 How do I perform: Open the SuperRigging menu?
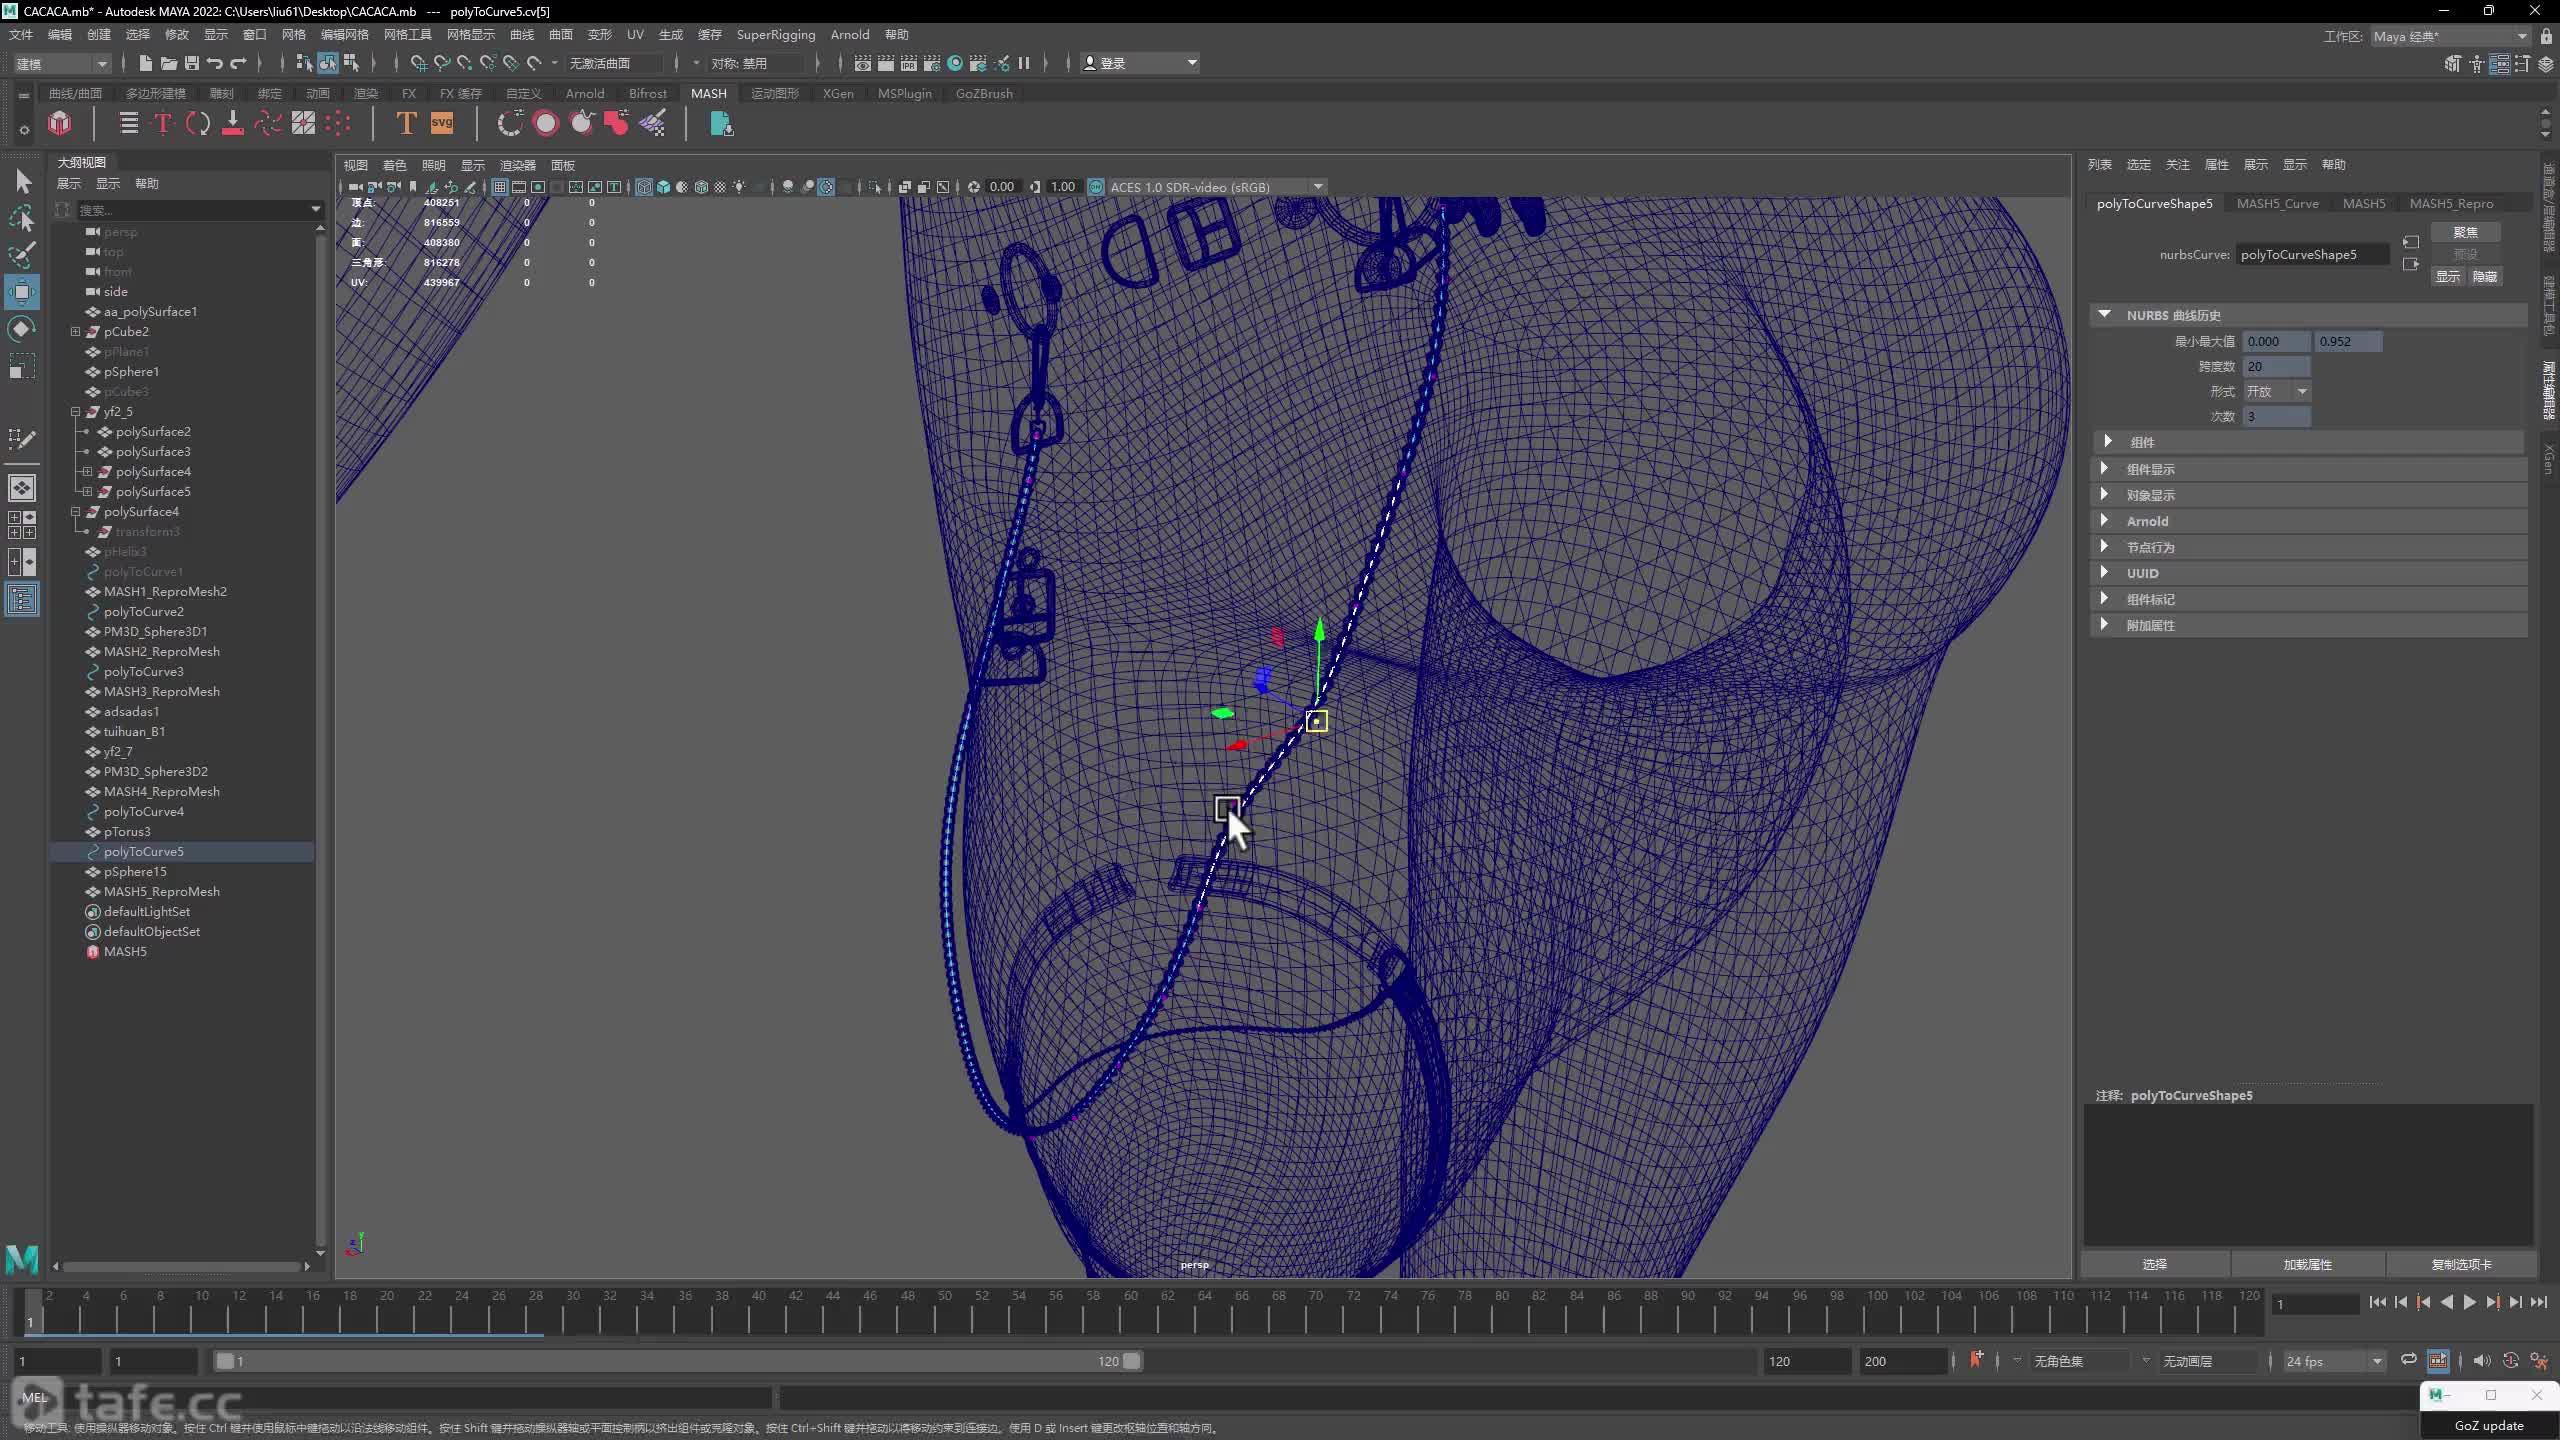tap(775, 34)
